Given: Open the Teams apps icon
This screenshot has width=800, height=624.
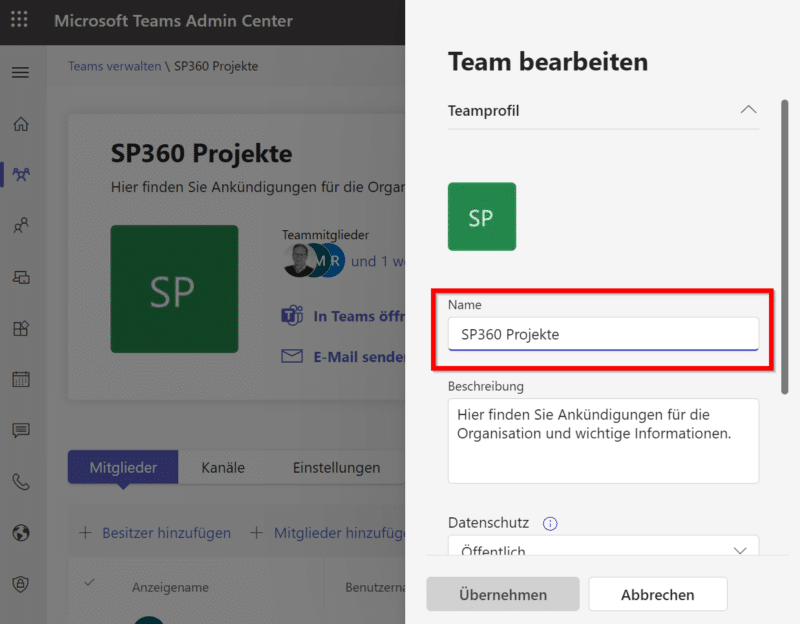Looking at the screenshot, I should 22,328.
